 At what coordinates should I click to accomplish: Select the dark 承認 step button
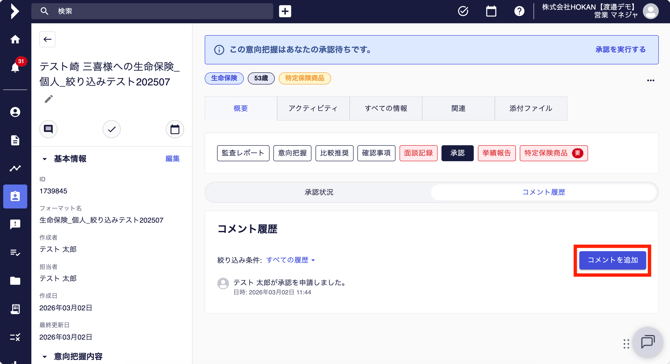point(457,153)
